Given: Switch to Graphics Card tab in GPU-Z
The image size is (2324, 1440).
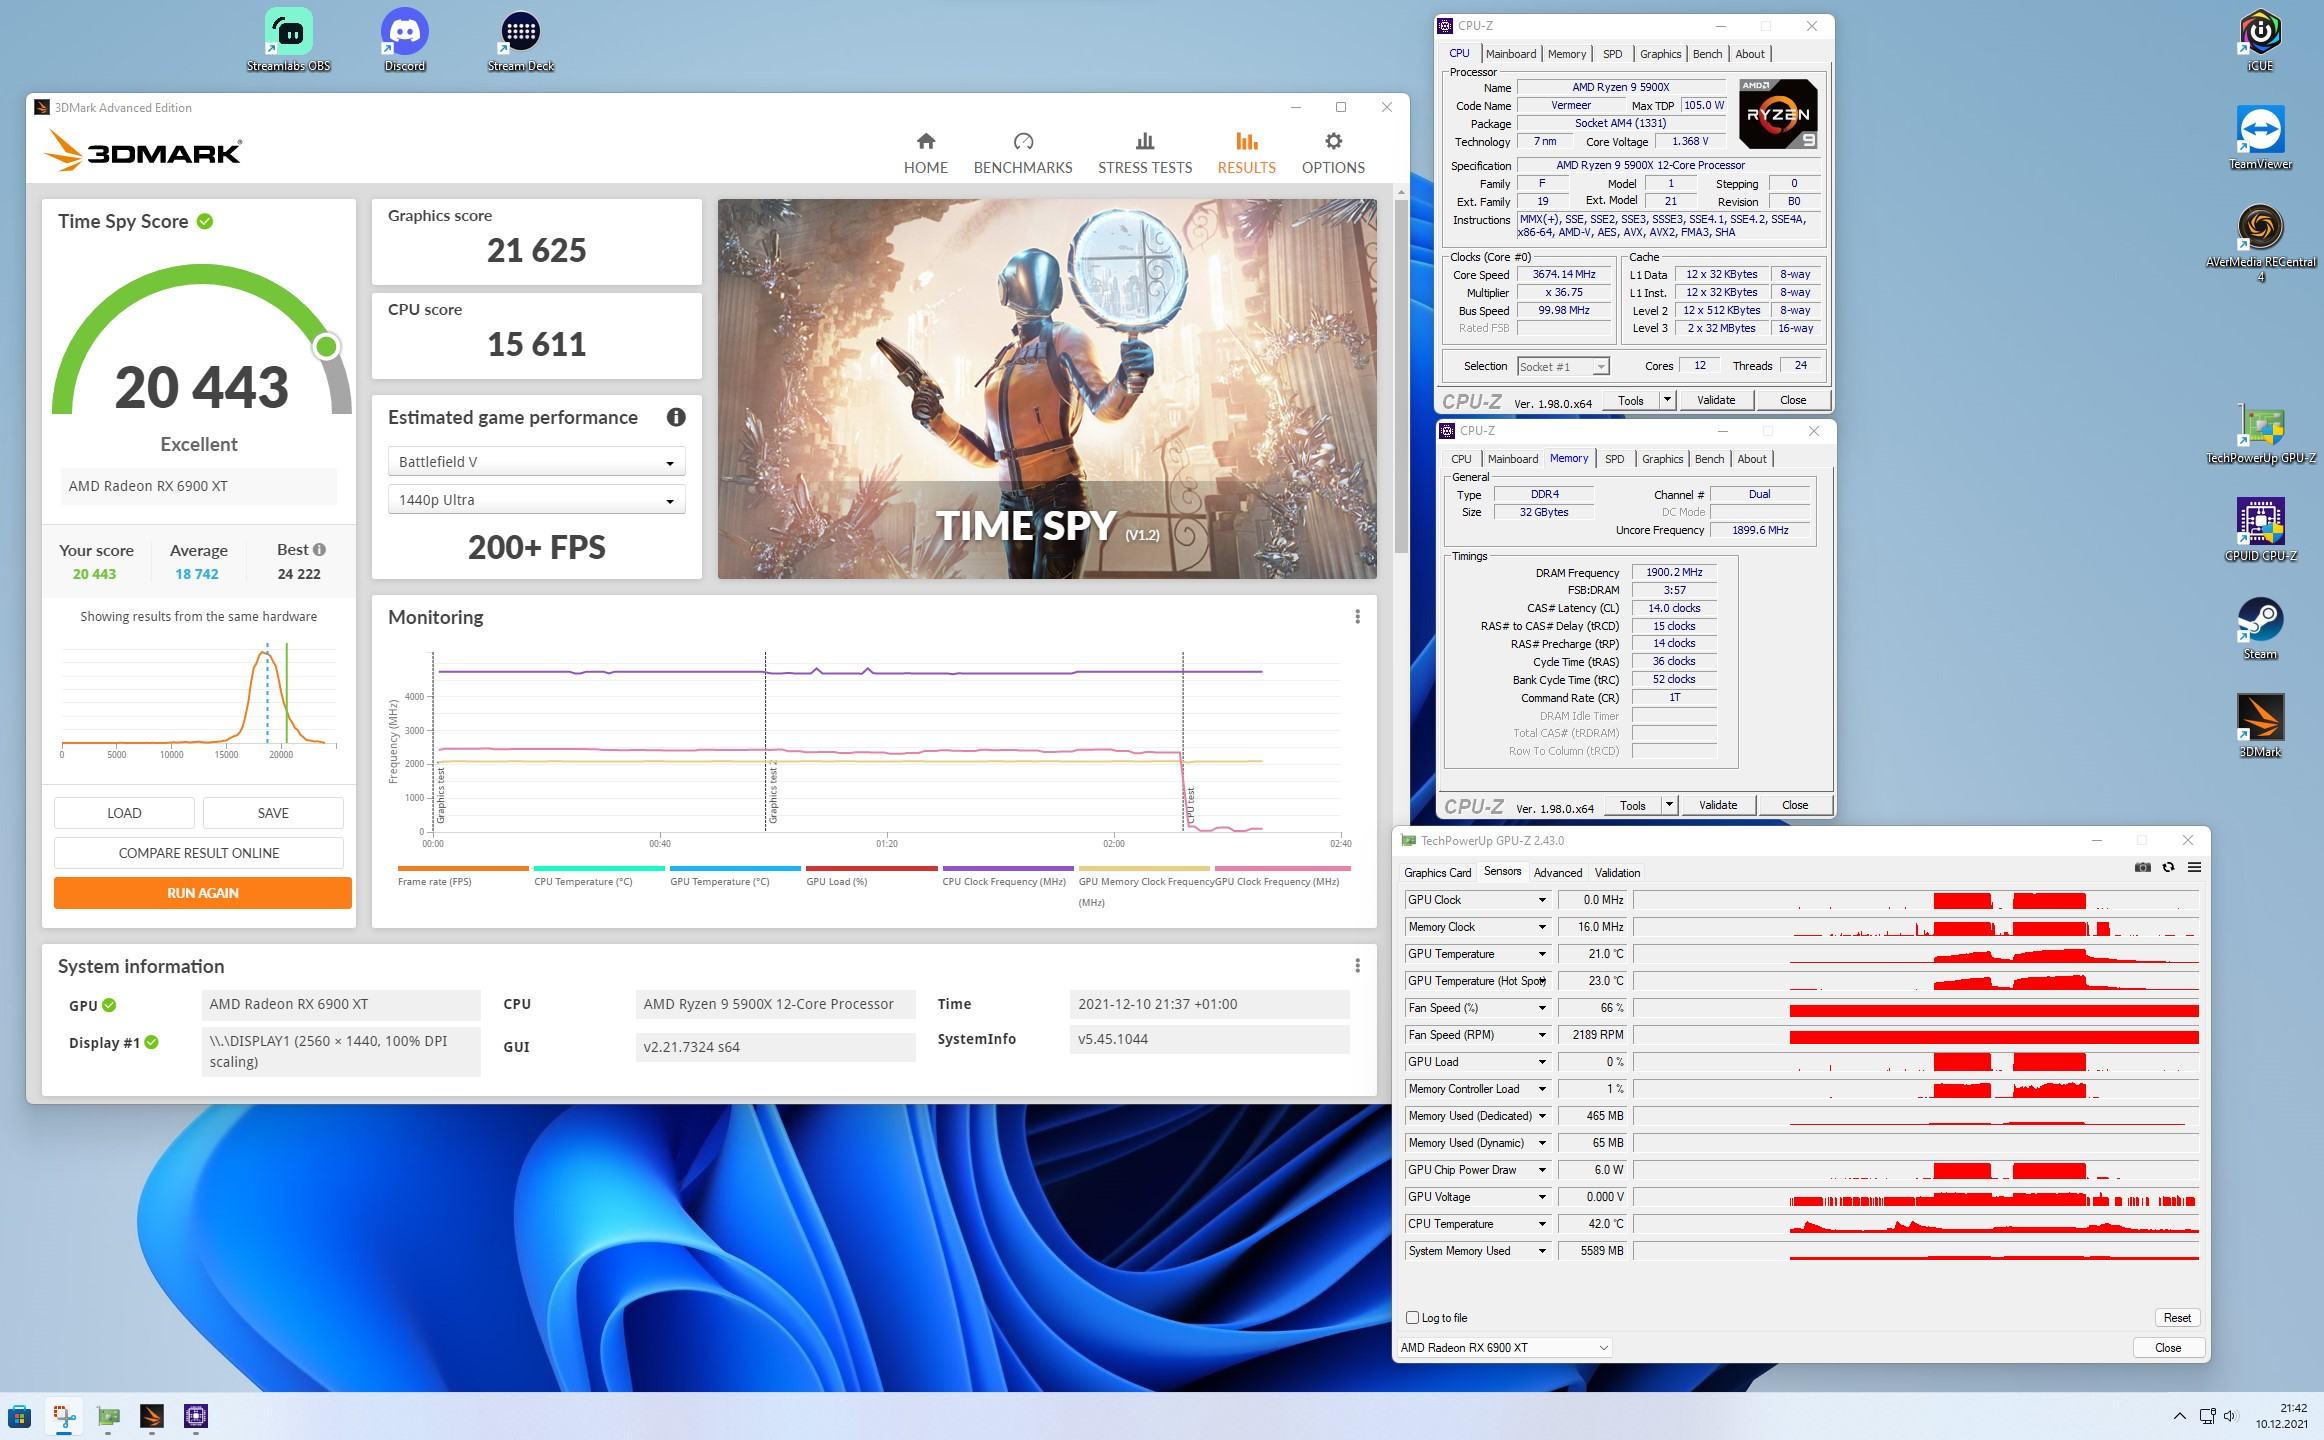Looking at the screenshot, I should (1437, 873).
